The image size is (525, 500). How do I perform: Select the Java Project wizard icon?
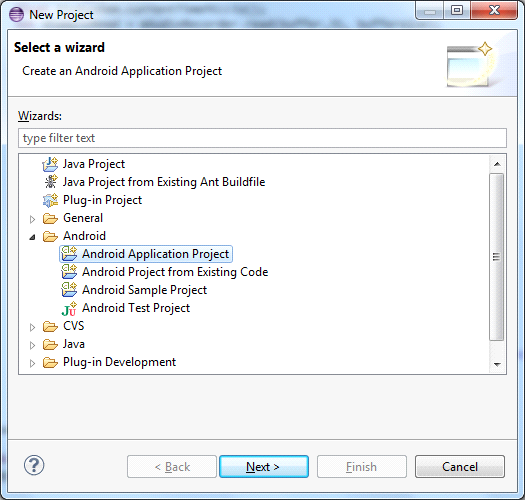click(50, 164)
